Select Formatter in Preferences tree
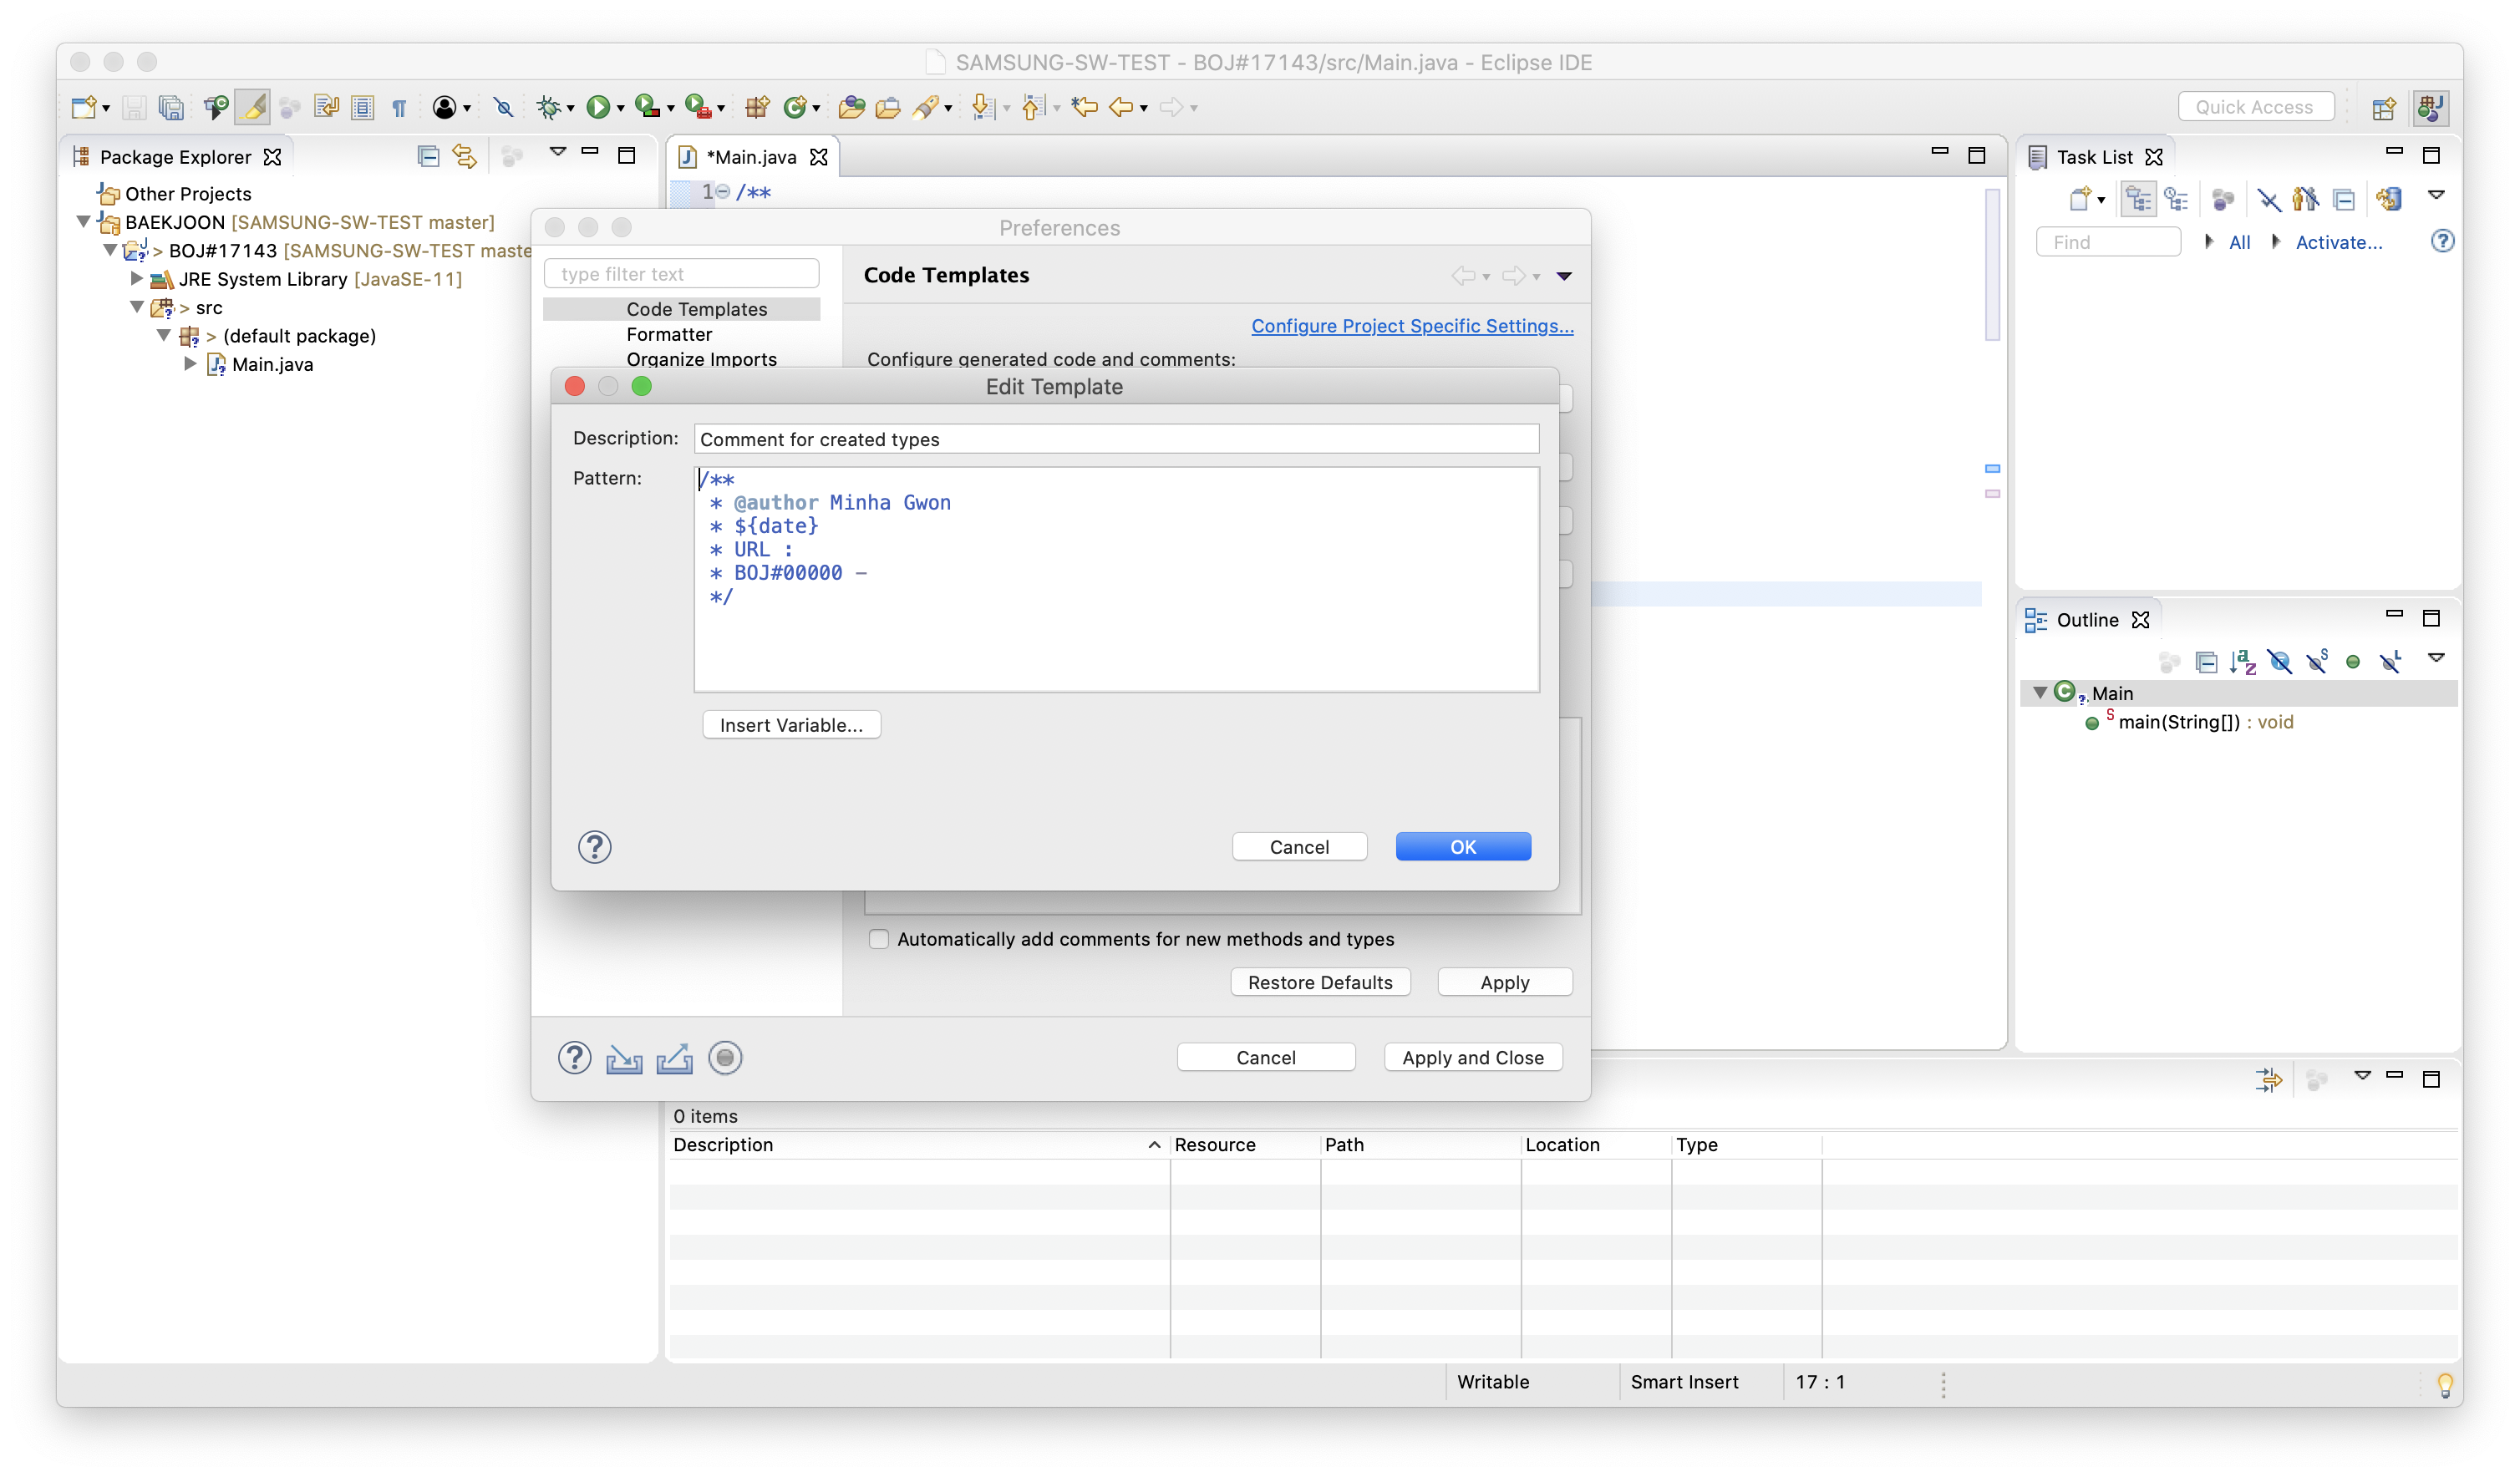This screenshot has width=2520, height=1477. point(669,334)
